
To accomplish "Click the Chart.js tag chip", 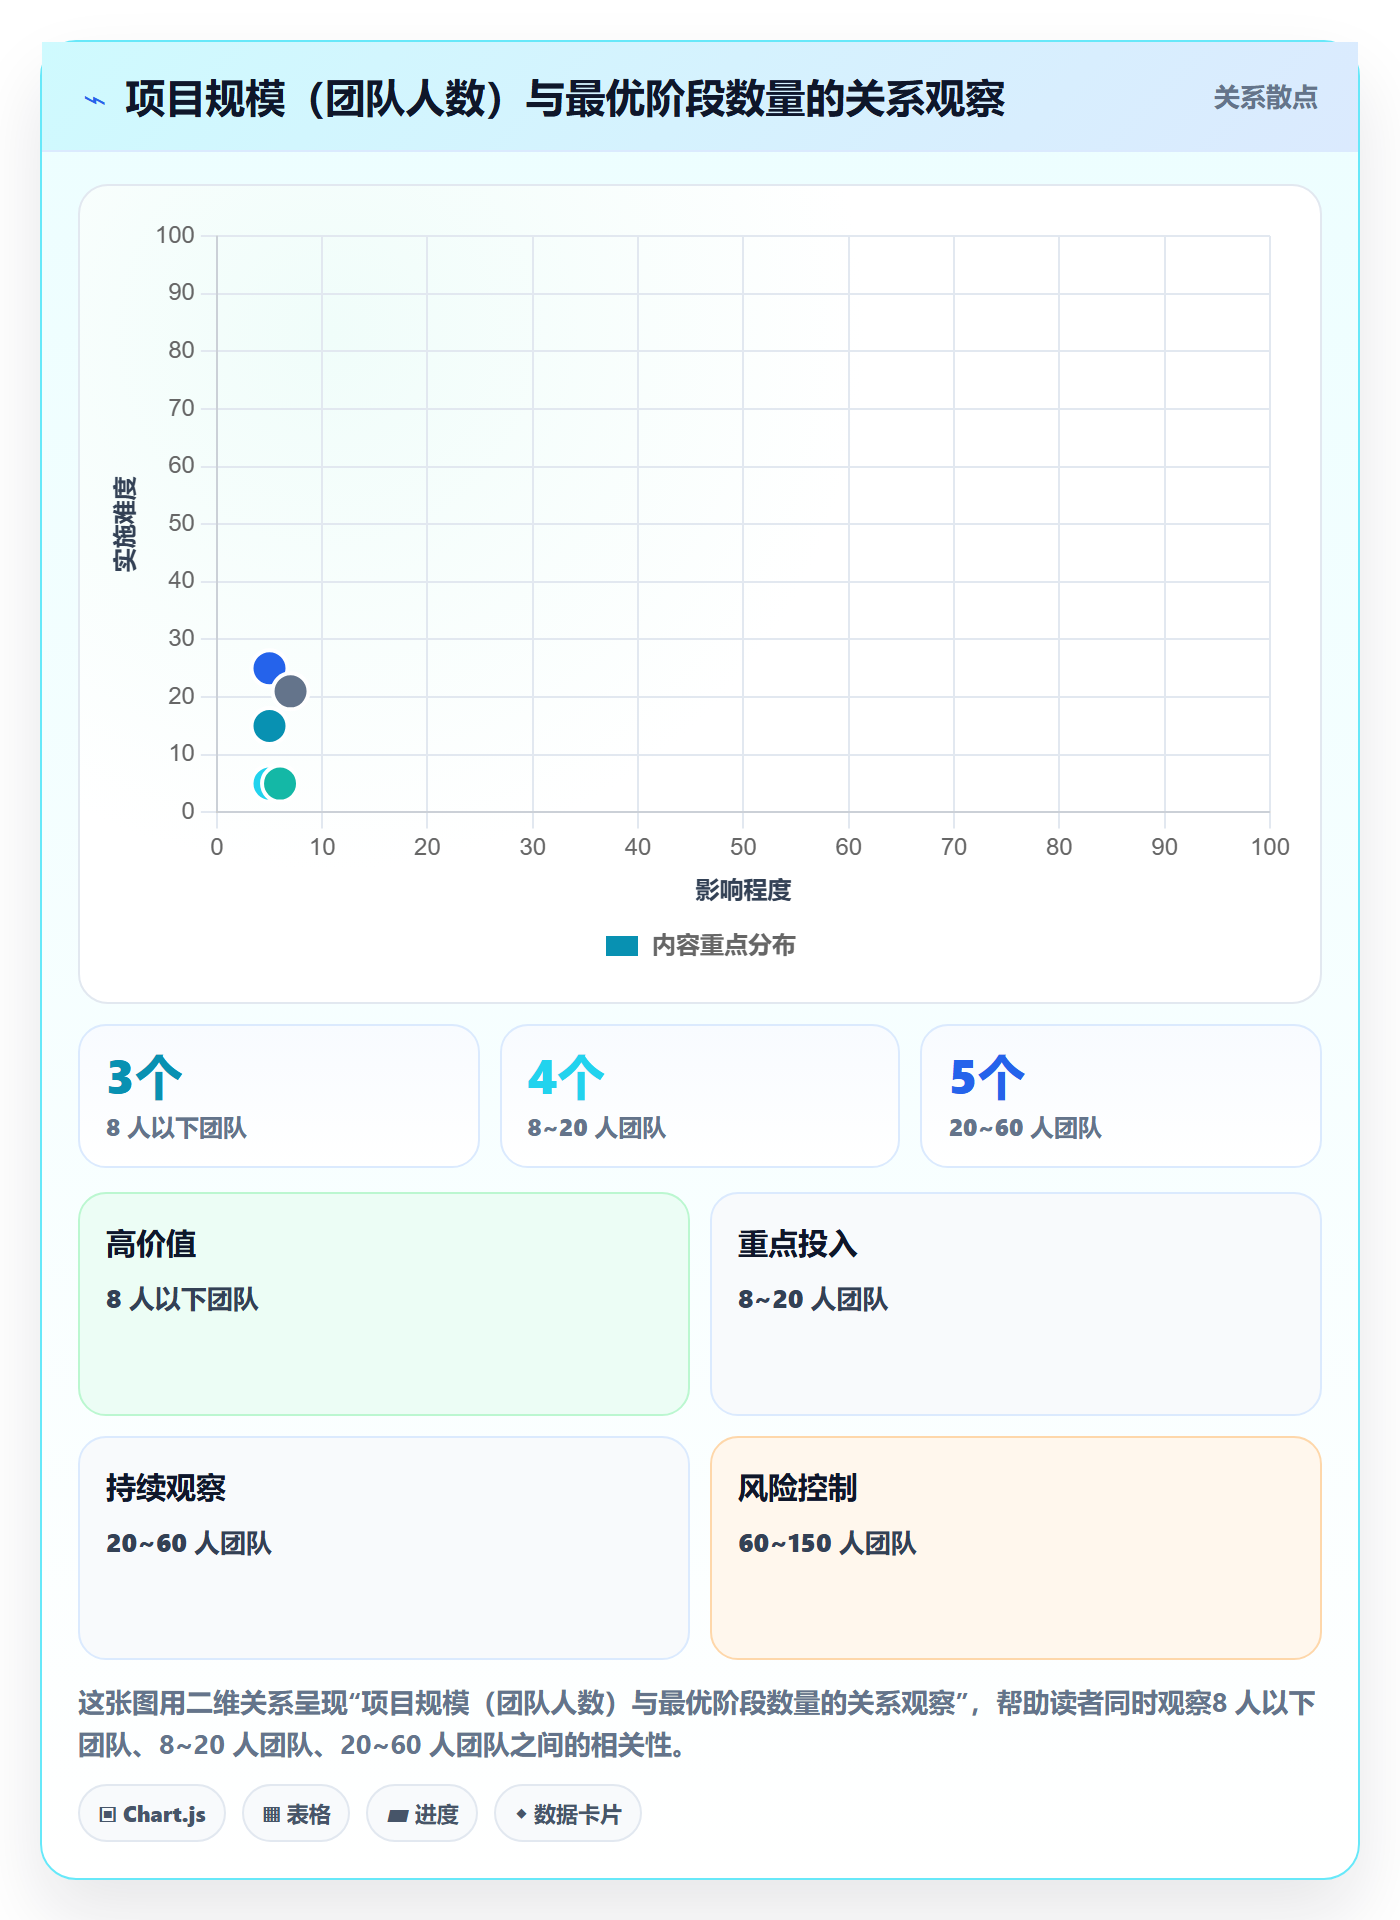I will click(152, 1814).
